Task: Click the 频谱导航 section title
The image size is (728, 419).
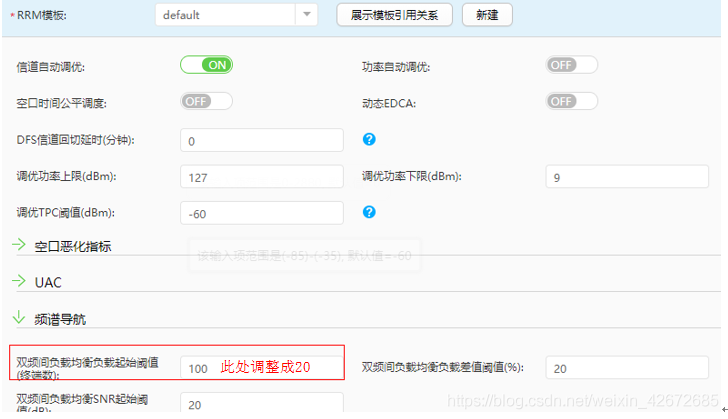Action: coord(60,319)
